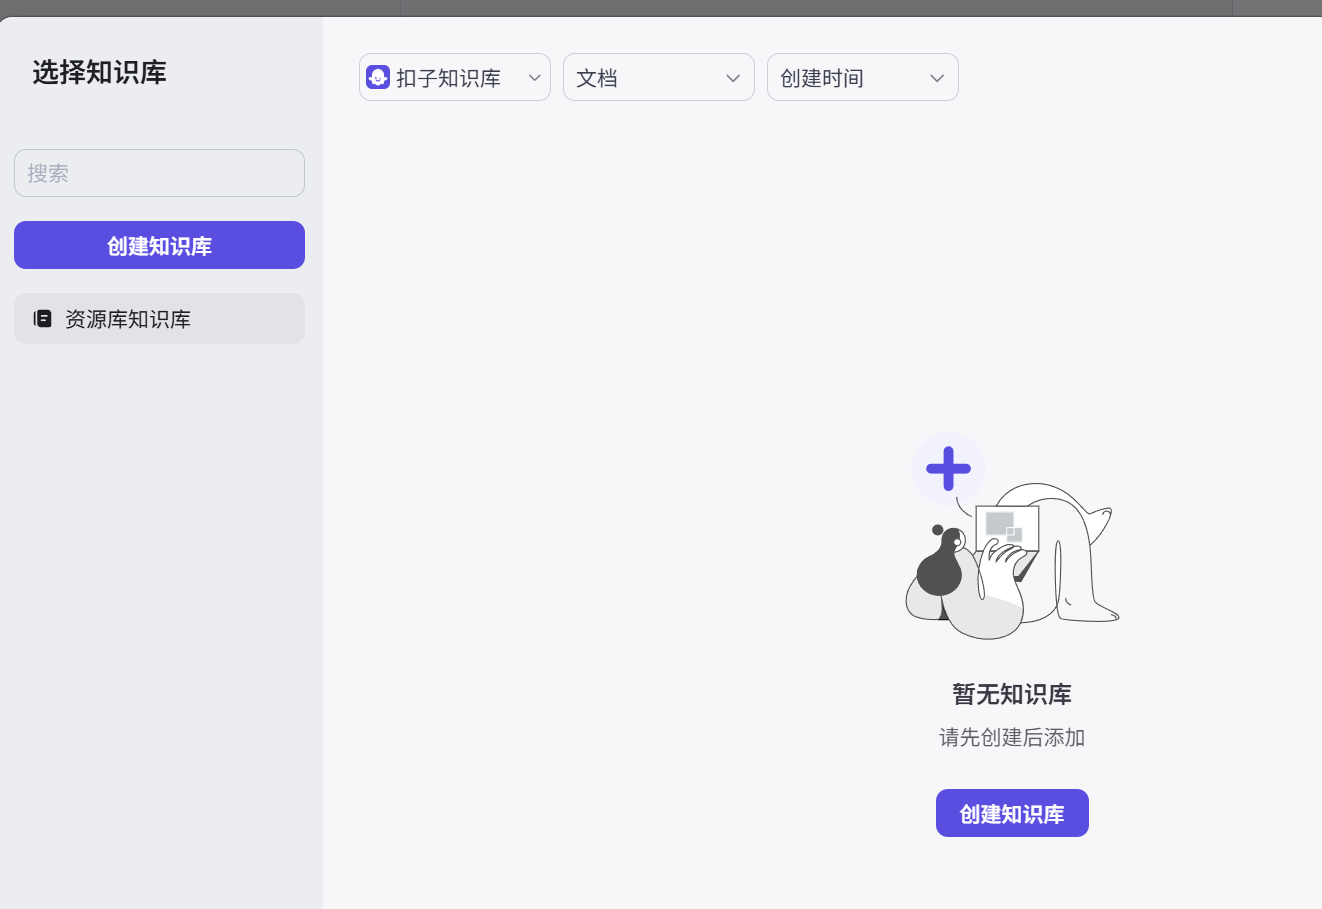The height and width of the screenshot is (909, 1322).
Task: Open the 创建时间 sorting dropdown
Action: coord(862,76)
